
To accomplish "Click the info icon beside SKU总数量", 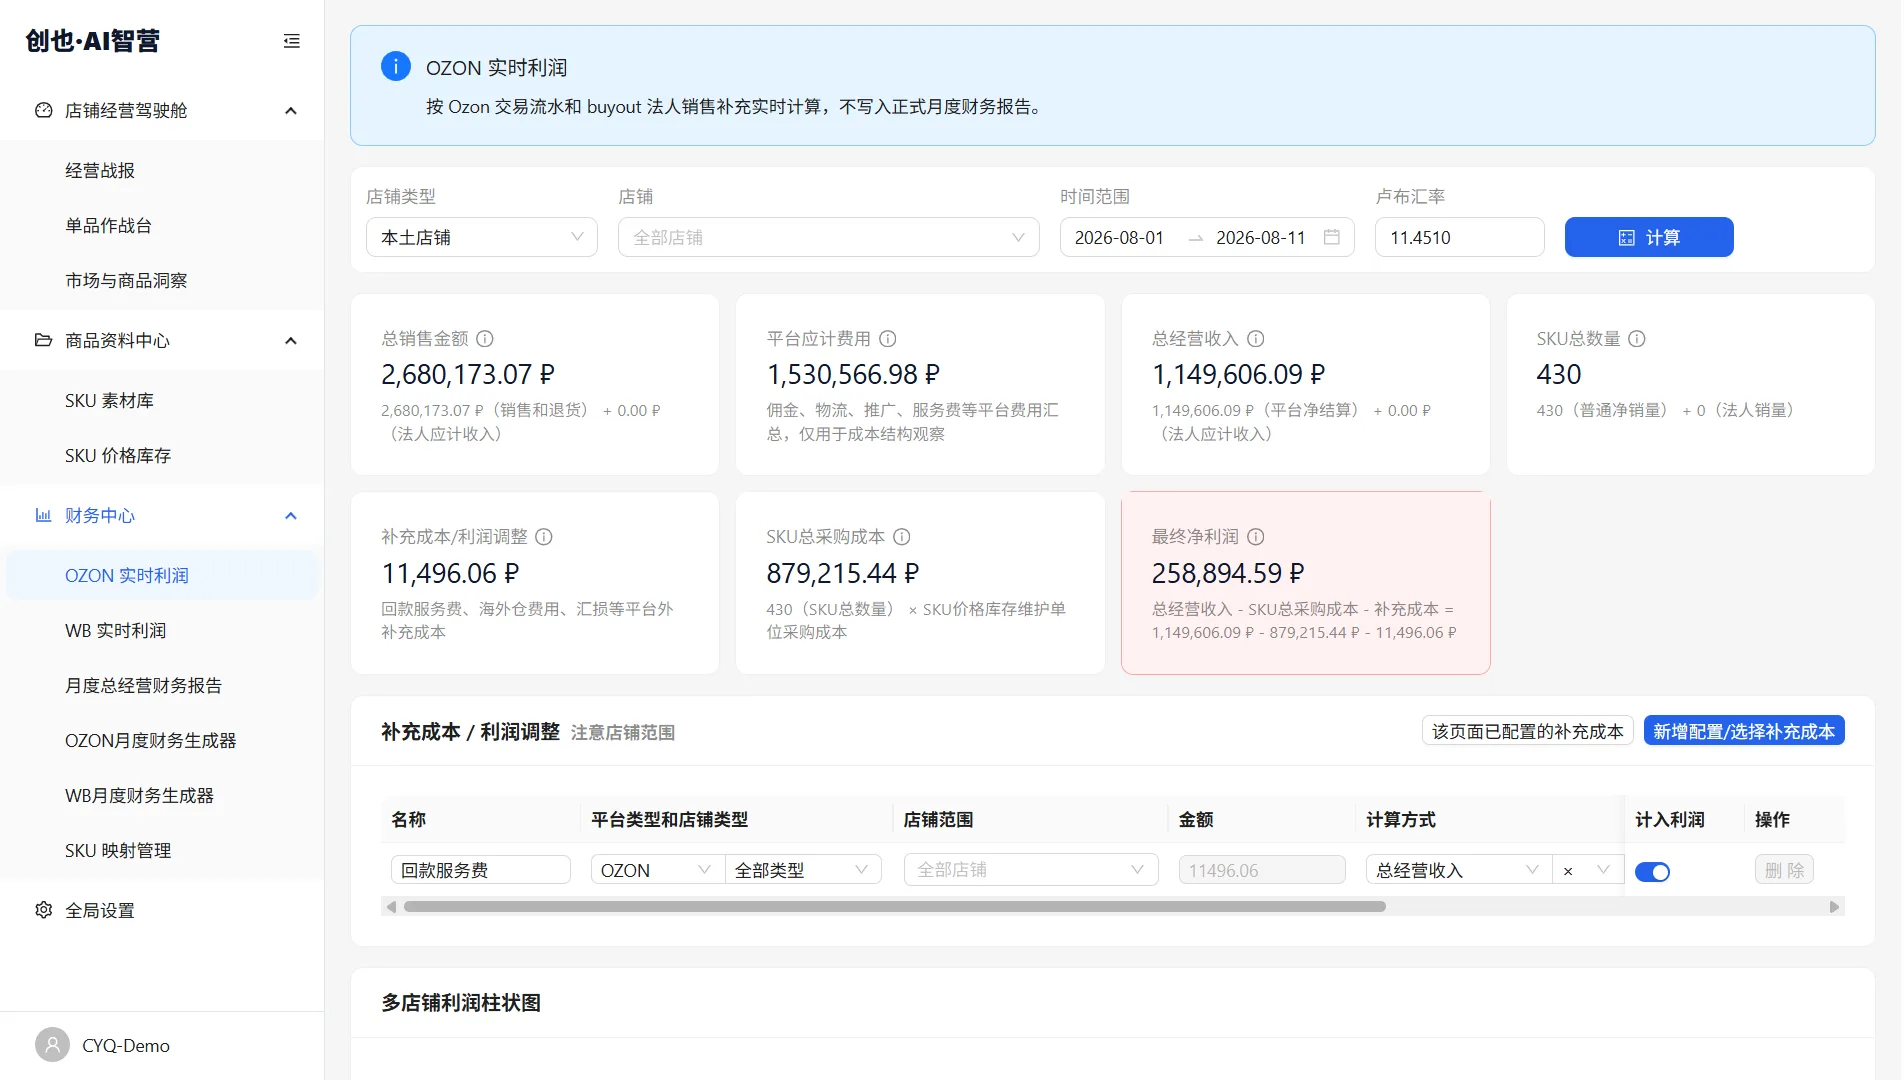I will tap(1637, 339).
